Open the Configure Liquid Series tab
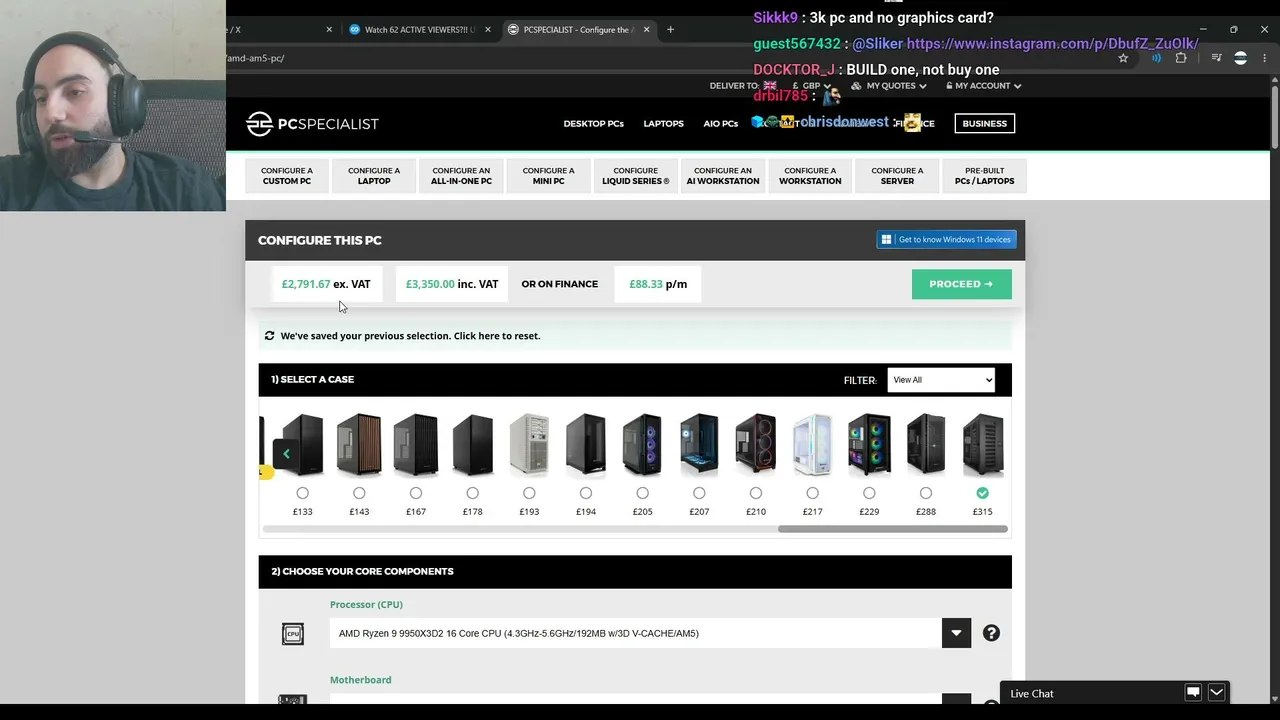Viewport: 1280px width, 720px height. 636,176
